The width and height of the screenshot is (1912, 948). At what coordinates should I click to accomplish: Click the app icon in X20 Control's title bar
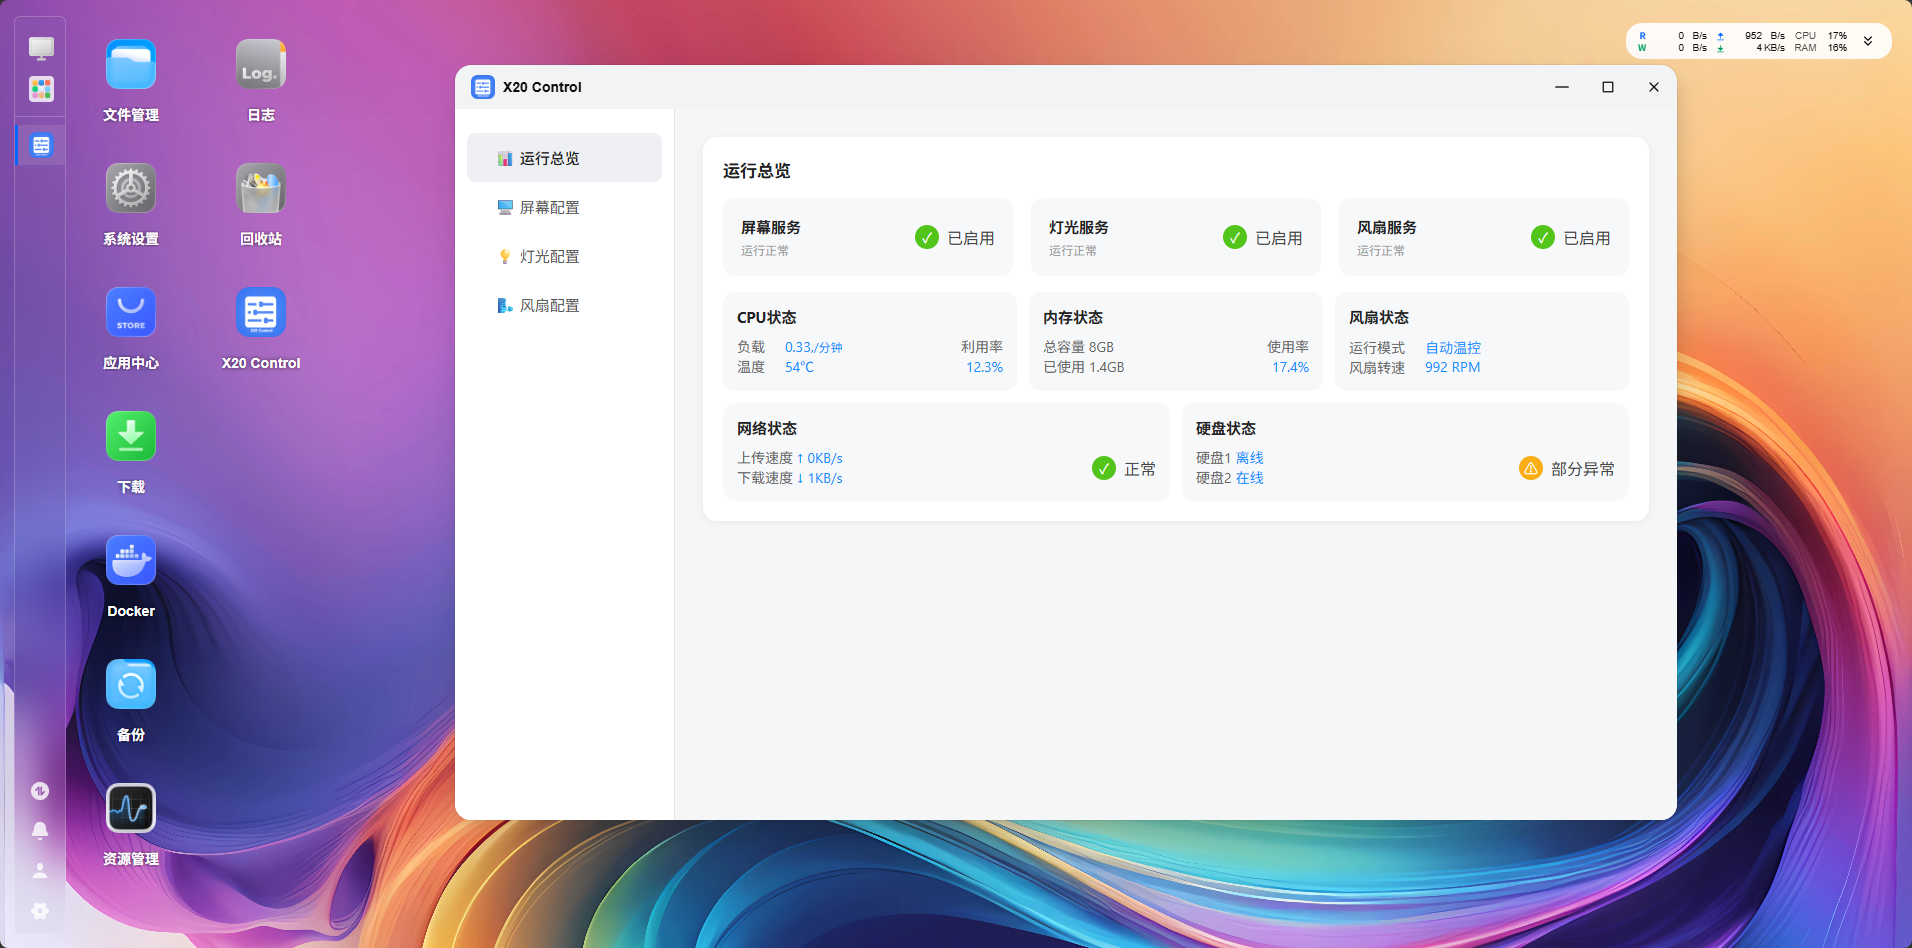(x=483, y=87)
